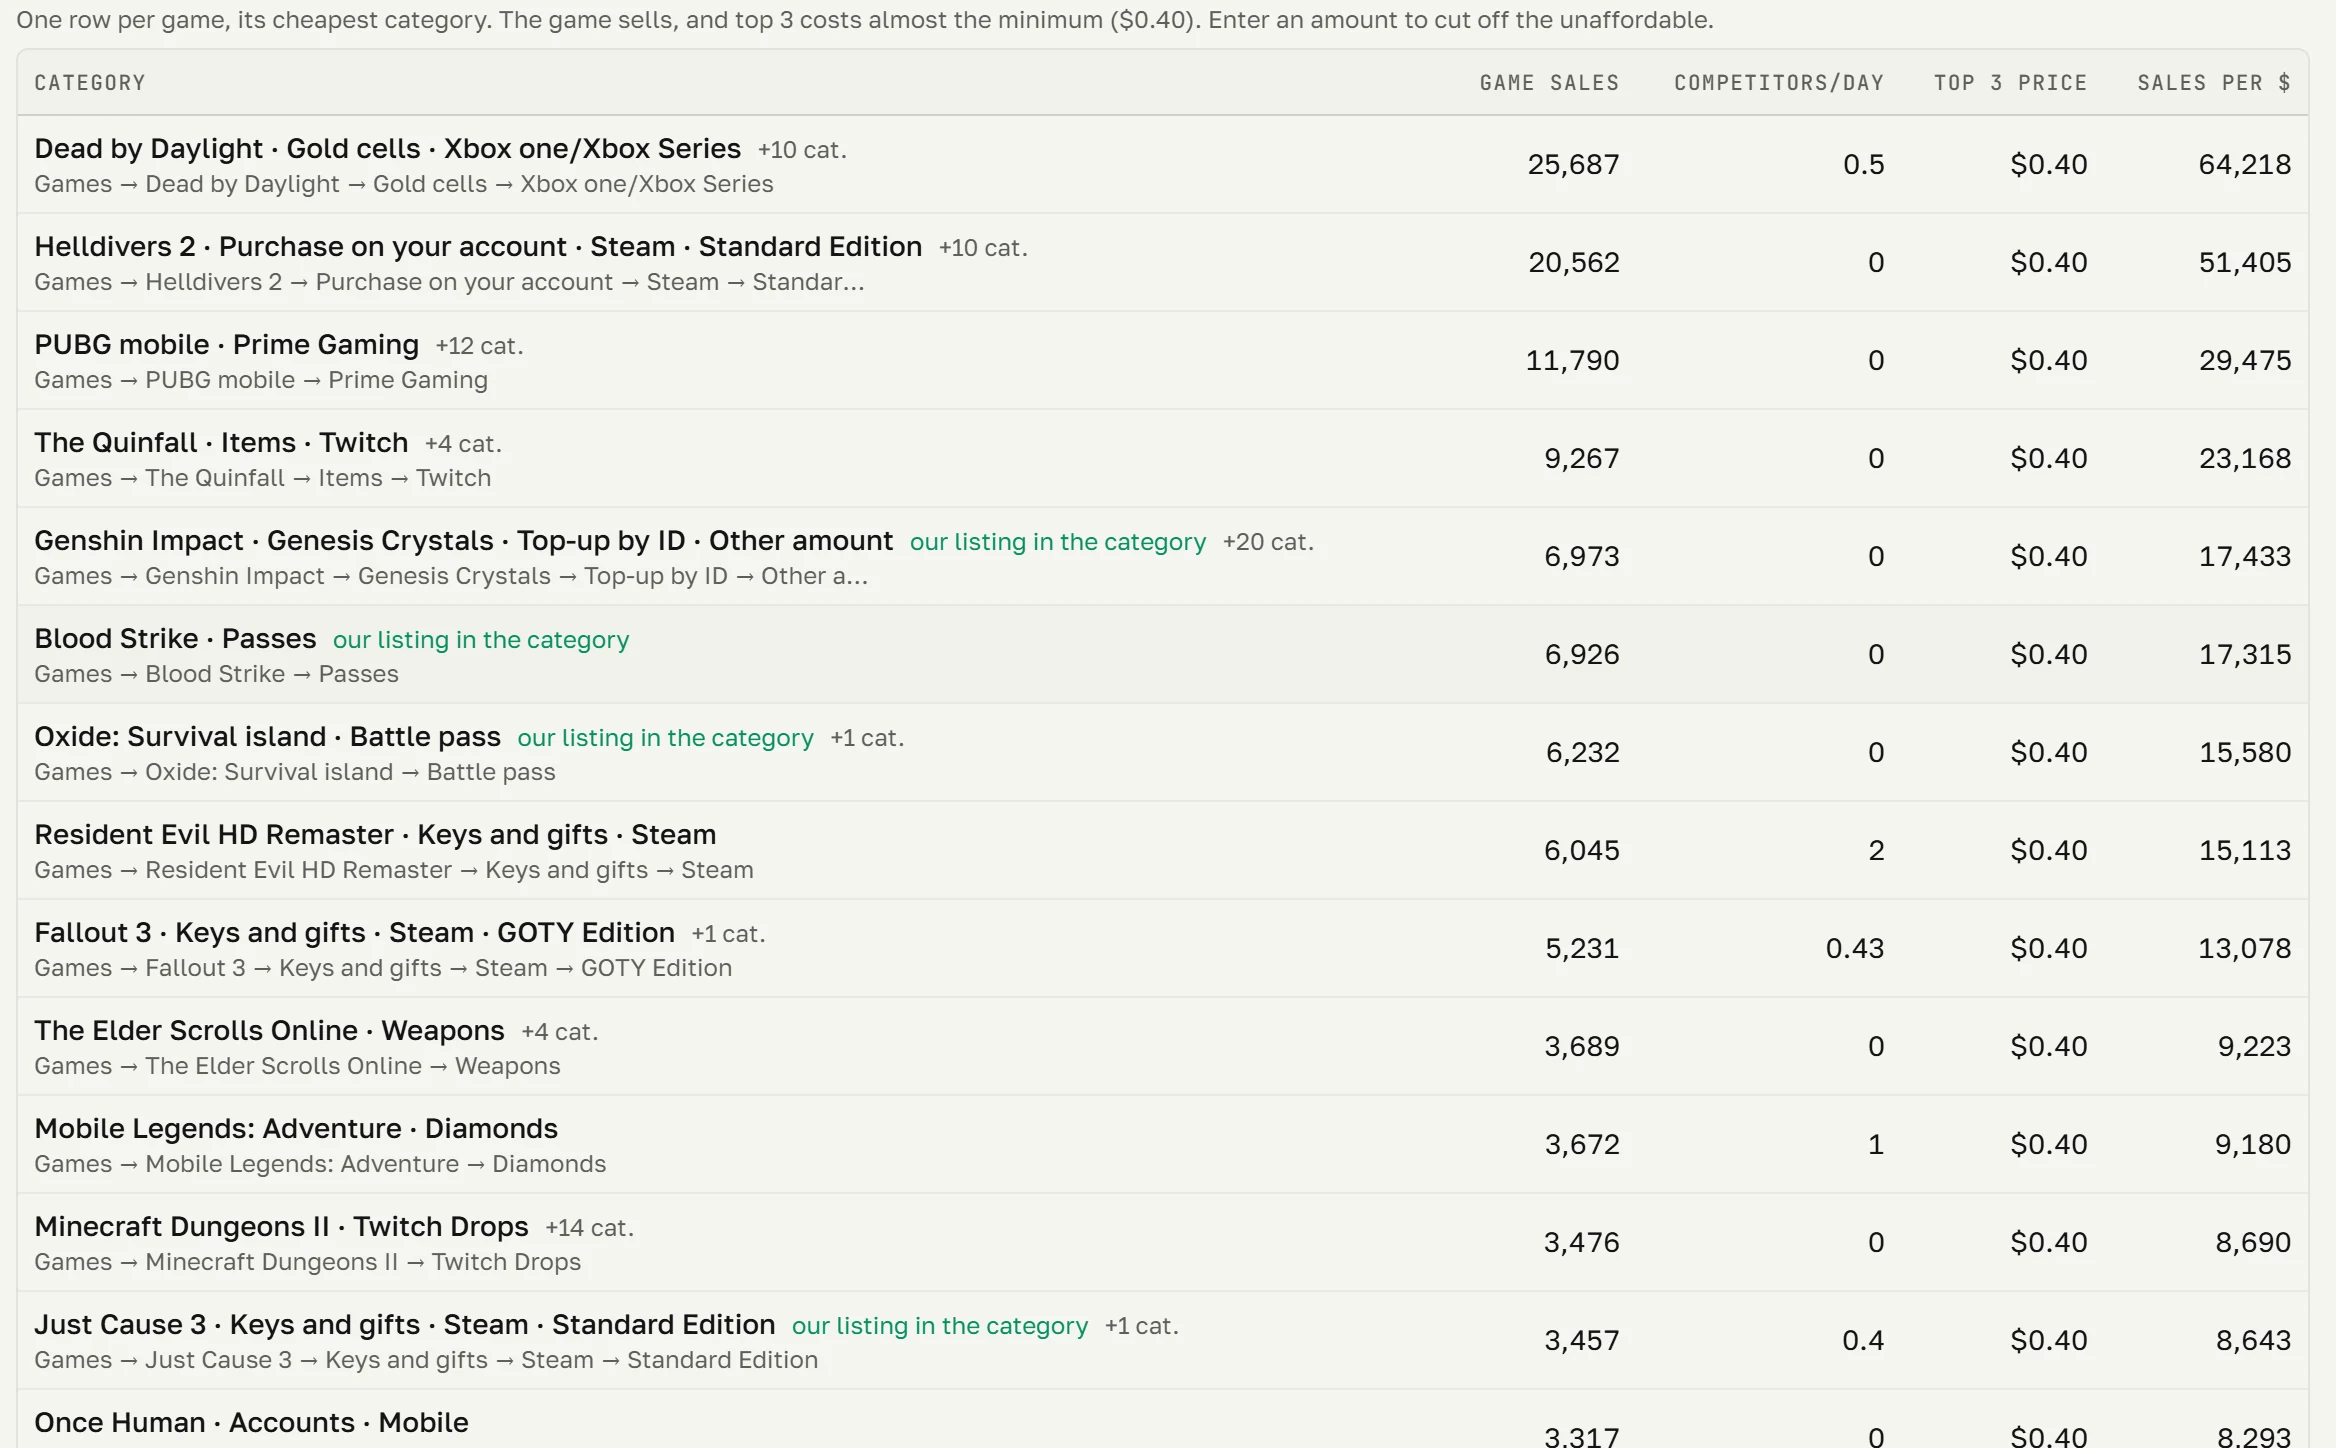This screenshot has height=1448, width=2336.
Task: Select $0.40 price in Blood Strike row
Action: (2048, 654)
